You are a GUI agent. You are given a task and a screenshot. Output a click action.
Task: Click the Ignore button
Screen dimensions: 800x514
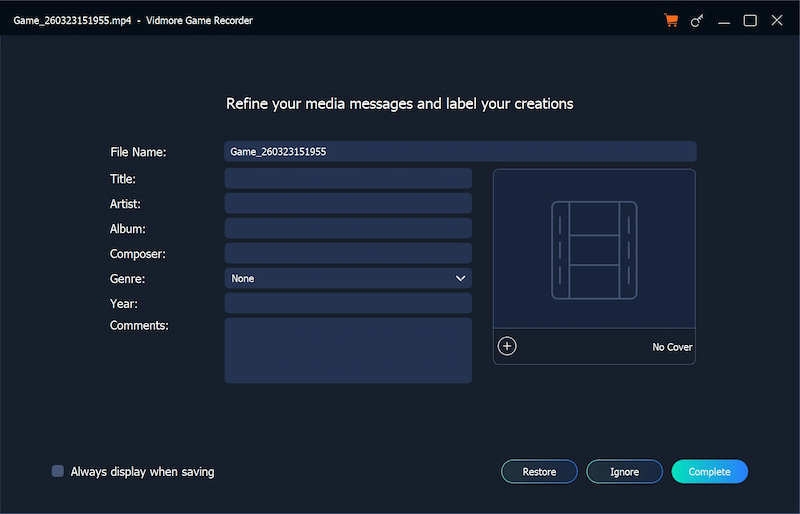[624, 472]
